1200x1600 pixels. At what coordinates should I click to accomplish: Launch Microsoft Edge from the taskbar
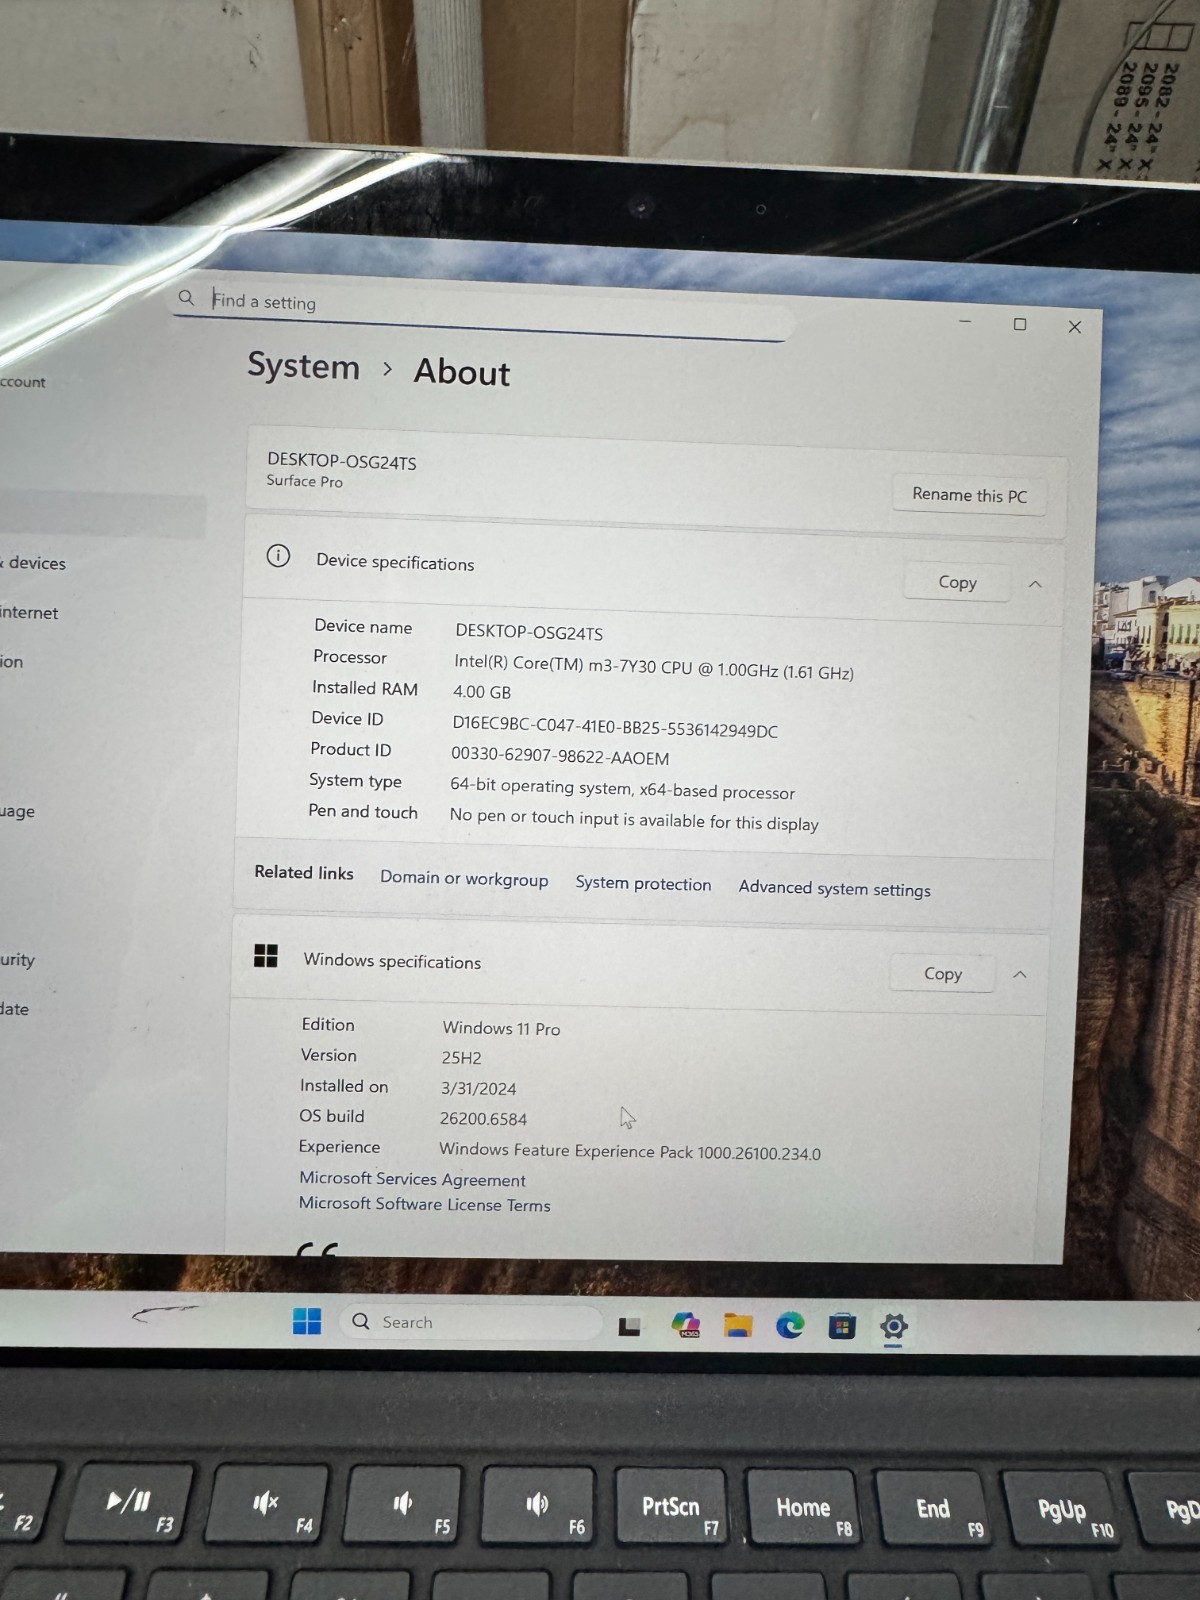click(x=790, y=1326)
